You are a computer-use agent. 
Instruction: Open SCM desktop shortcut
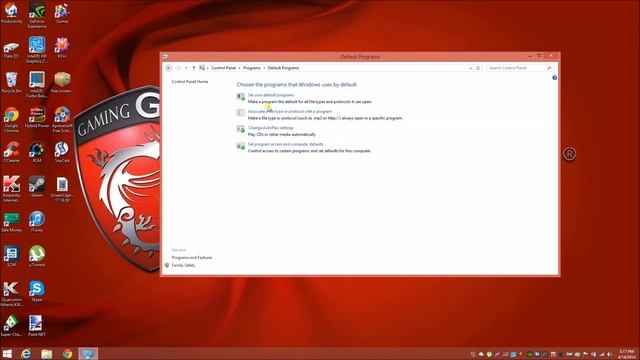coord(11,257)
